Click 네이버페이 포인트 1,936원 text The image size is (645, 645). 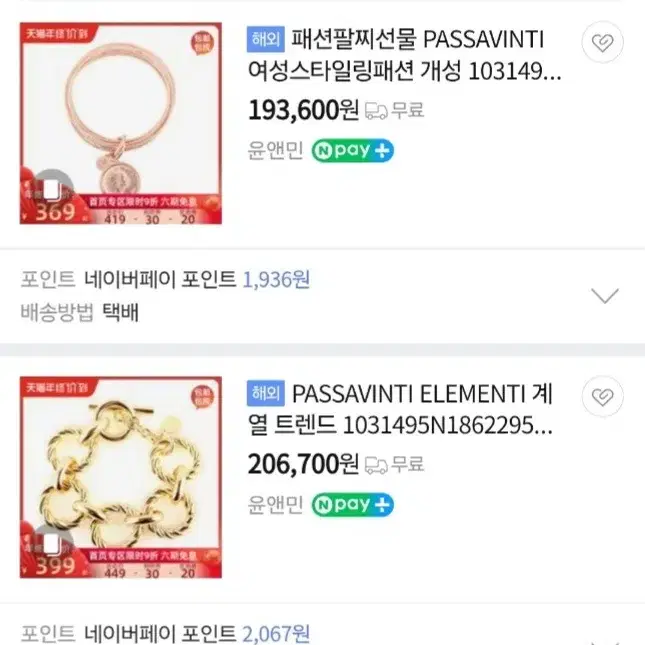click(x=197, y=280)
